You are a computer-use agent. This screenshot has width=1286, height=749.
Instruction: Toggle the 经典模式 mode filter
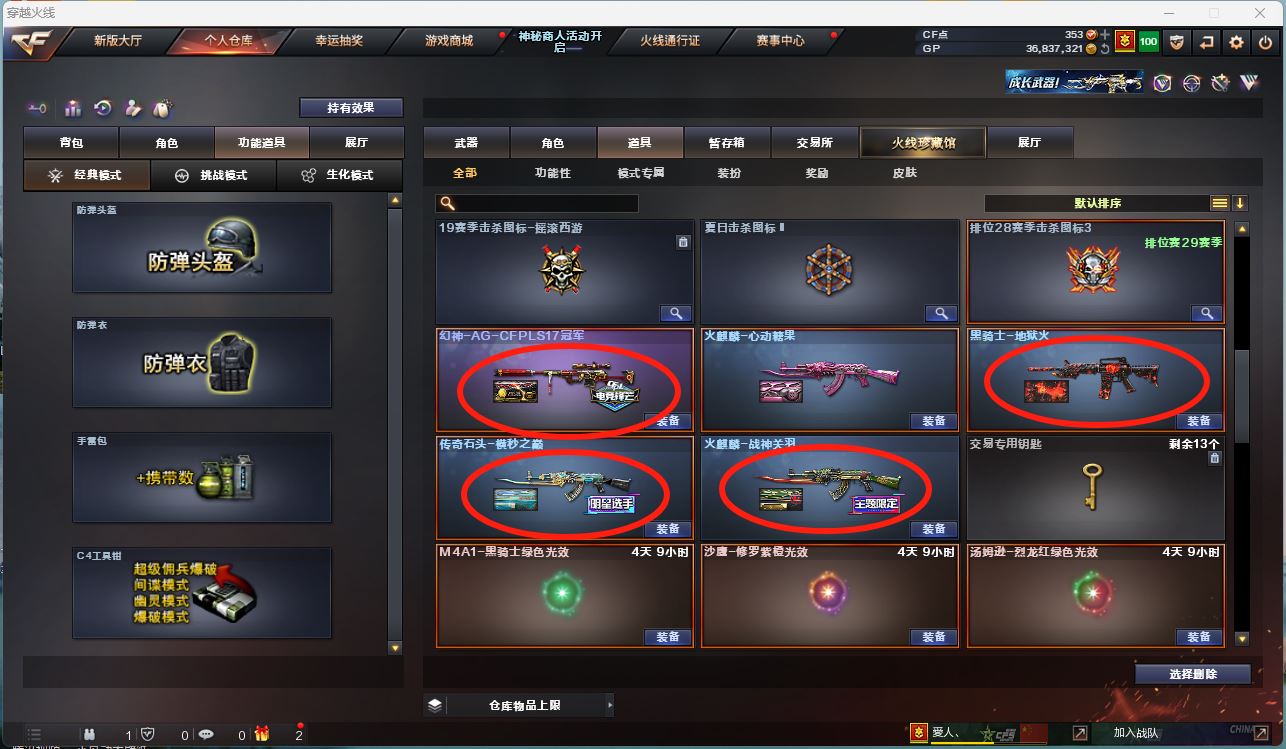coord(87,175)
